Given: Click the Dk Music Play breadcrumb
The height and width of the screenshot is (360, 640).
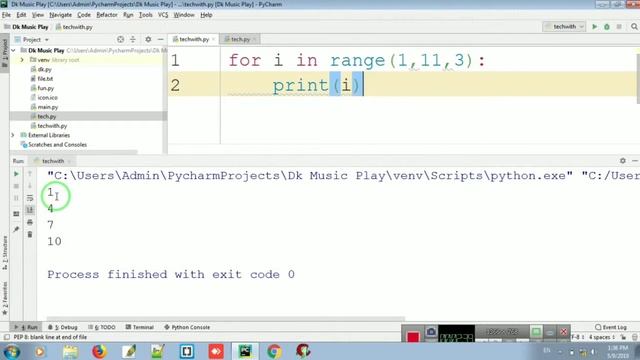Looking at the screenshot, I should [x=30, y=27].
